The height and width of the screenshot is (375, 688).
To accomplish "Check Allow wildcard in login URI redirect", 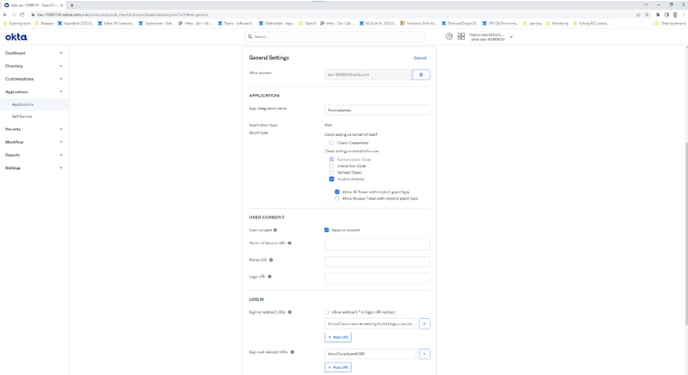I will (x=326, y=312).
